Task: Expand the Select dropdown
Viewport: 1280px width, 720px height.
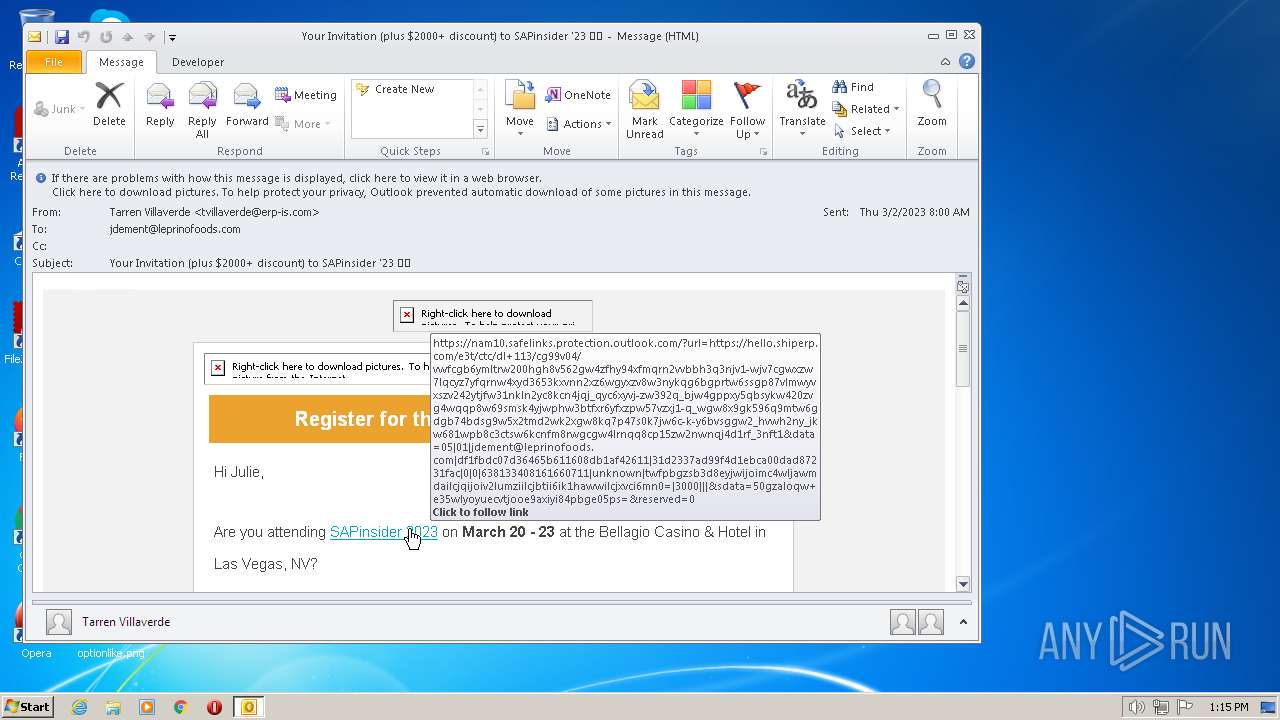Action: click(x=860, y=131)
